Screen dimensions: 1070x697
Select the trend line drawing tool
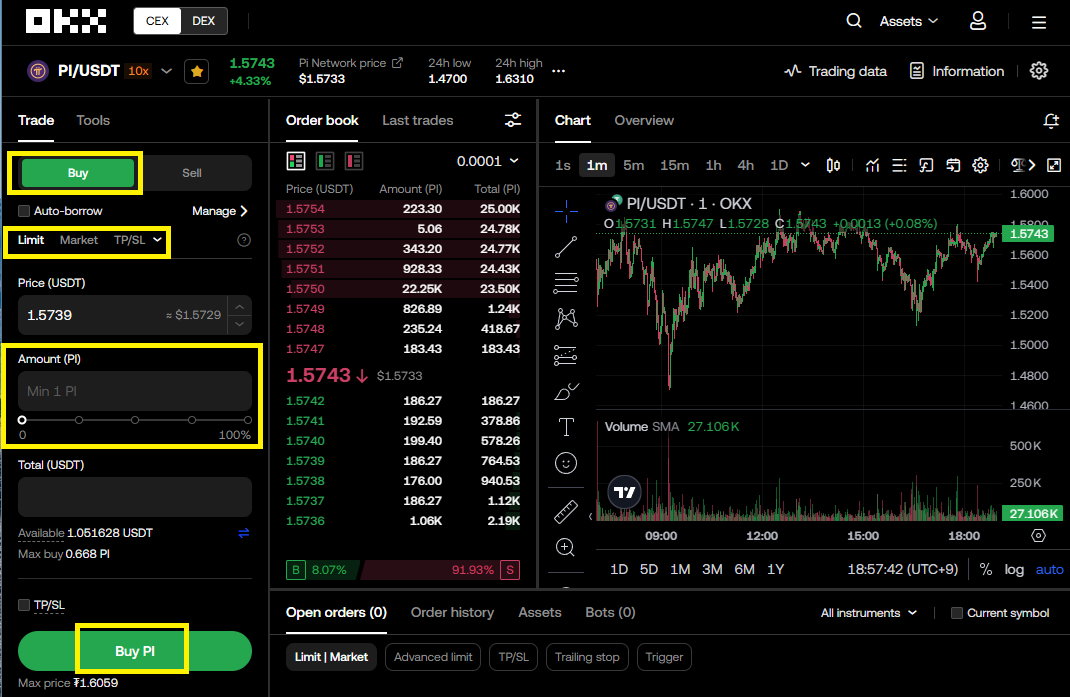566,247
